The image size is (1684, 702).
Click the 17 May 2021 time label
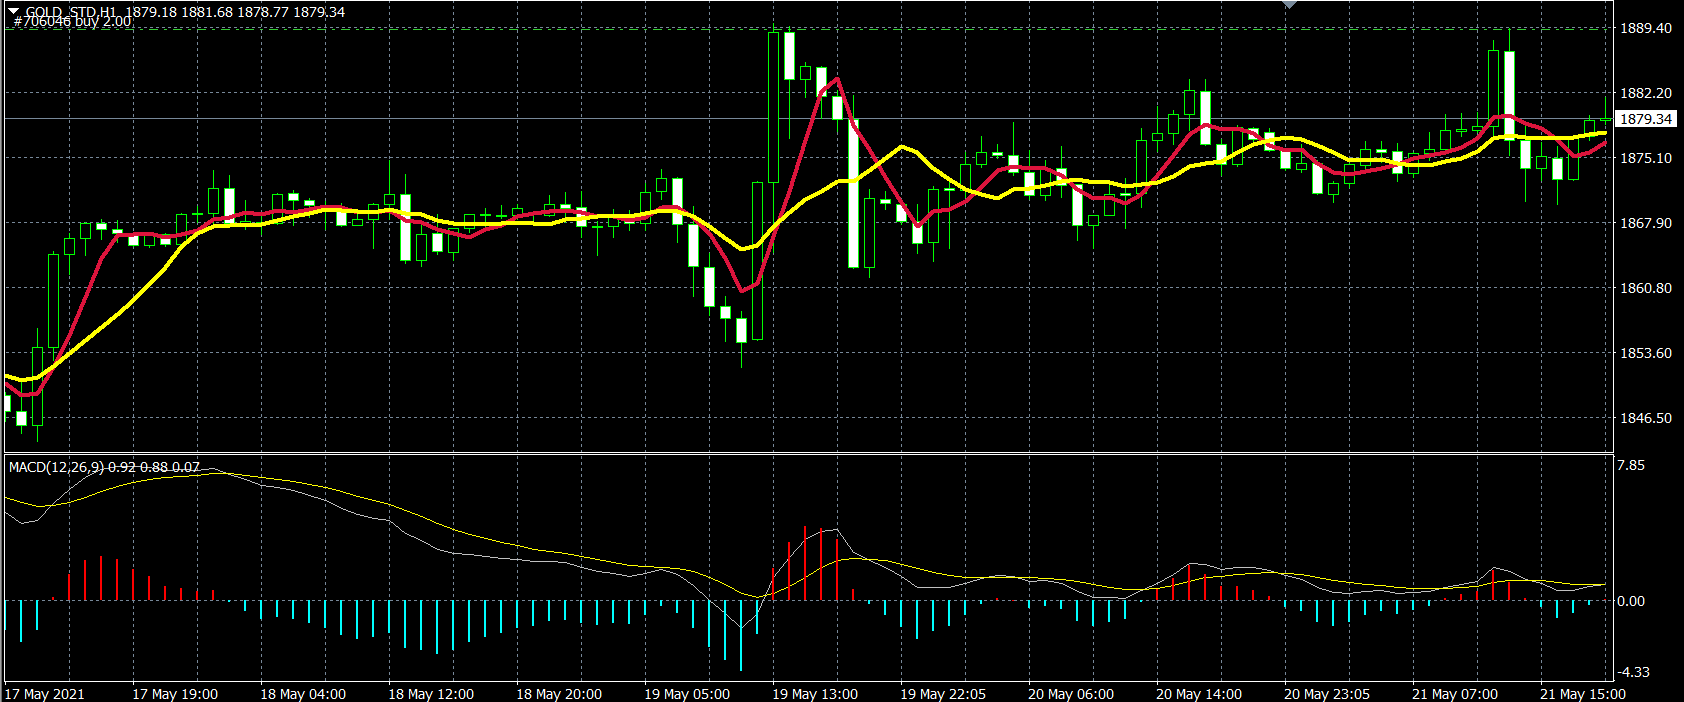tap(45, 693)
